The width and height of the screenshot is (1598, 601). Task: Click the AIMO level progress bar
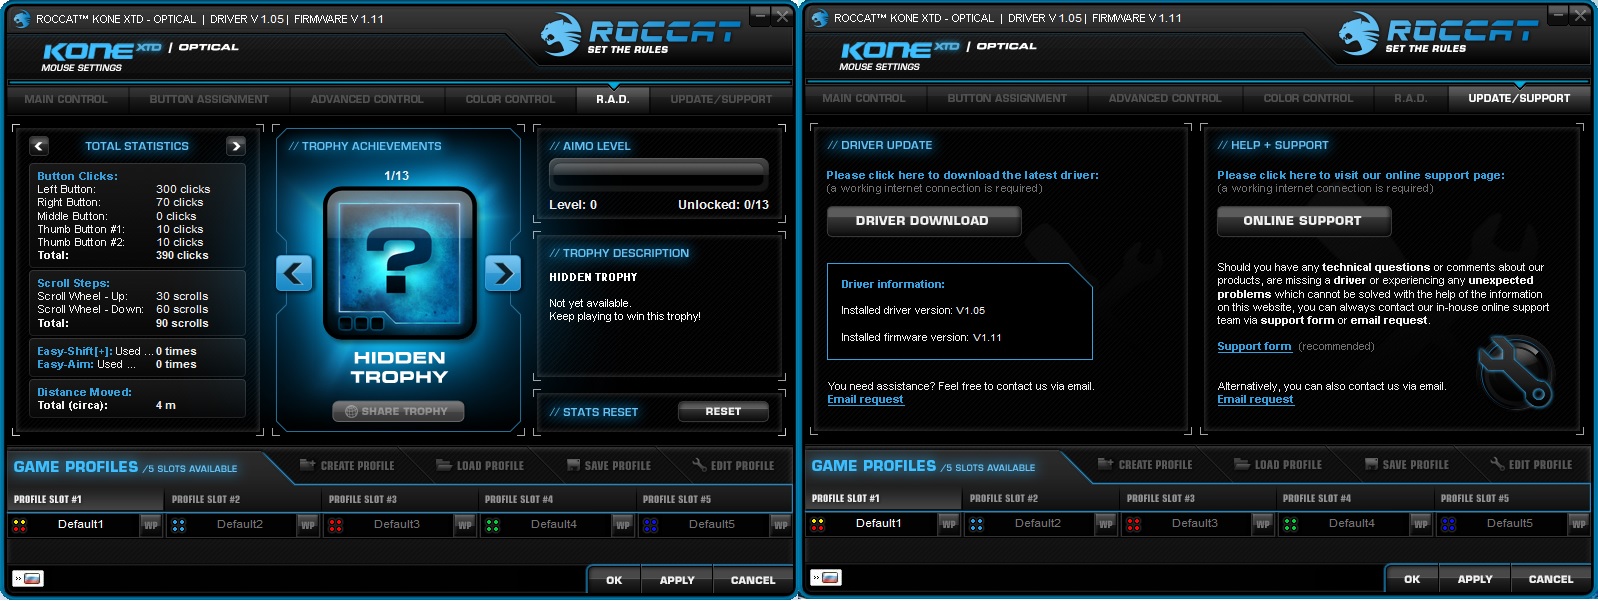pyautogui.click(x=659, y=174)
